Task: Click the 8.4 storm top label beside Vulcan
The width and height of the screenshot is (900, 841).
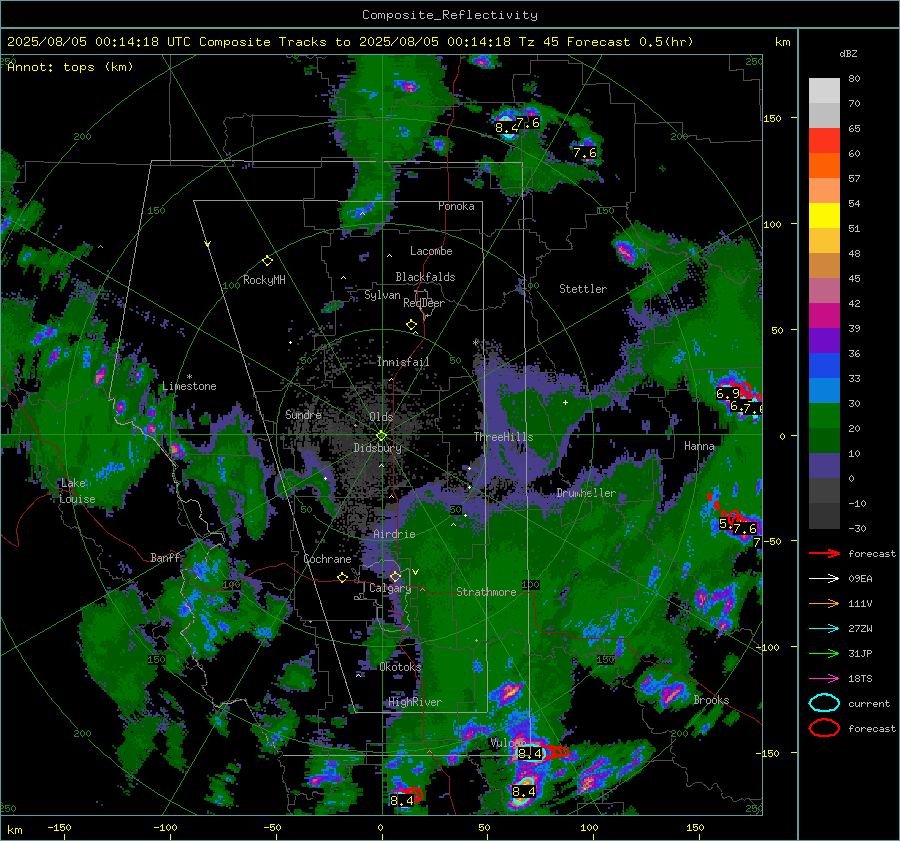Action: (x=529, y=753)
